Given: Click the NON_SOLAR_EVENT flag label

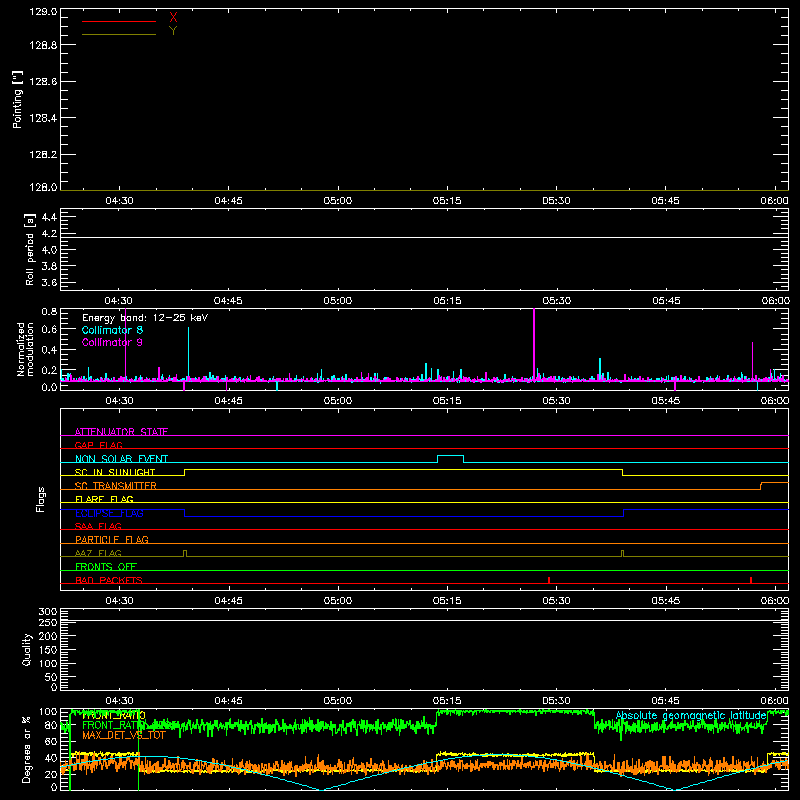Looking at the screenshot, I should (121, 459).
